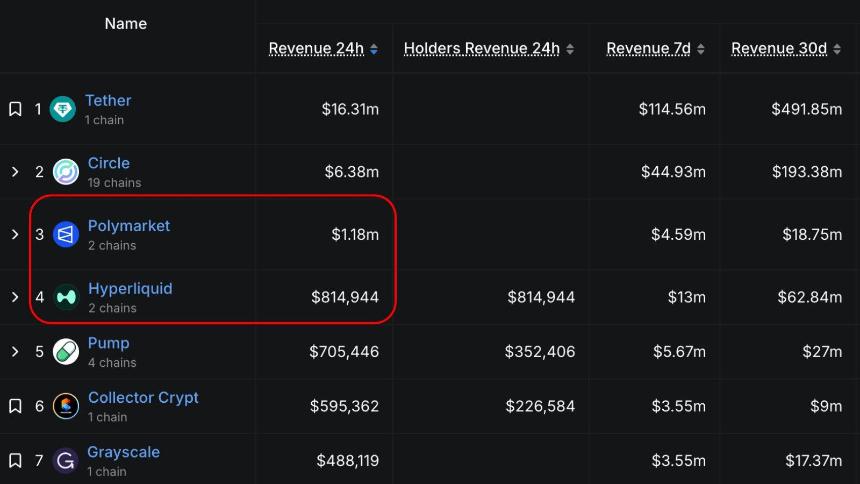Sort by Revenue 7d arrows
Viewport: 860px width, 484px height.
pyautogui.click(x=700, y=49)
